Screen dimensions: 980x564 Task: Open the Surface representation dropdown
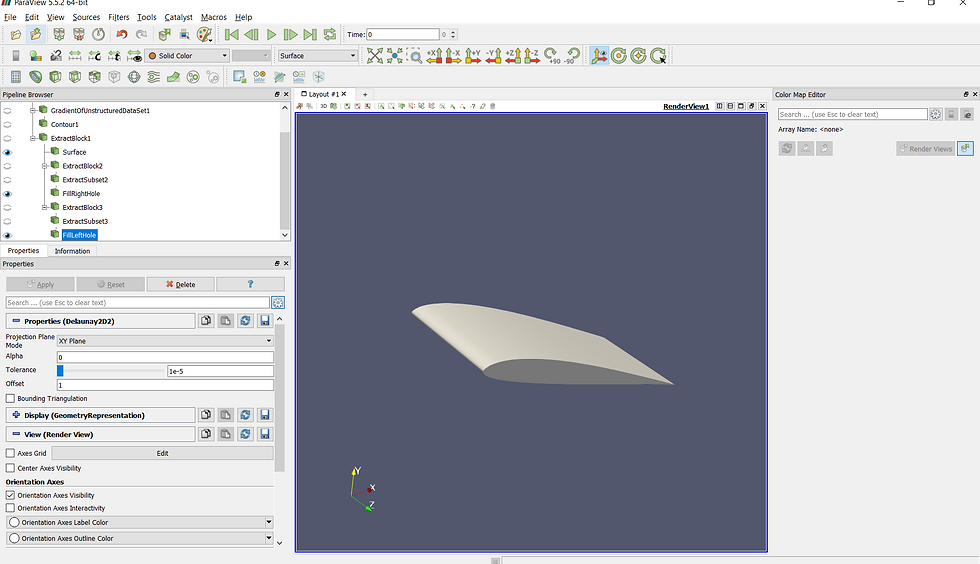(318, 56)
